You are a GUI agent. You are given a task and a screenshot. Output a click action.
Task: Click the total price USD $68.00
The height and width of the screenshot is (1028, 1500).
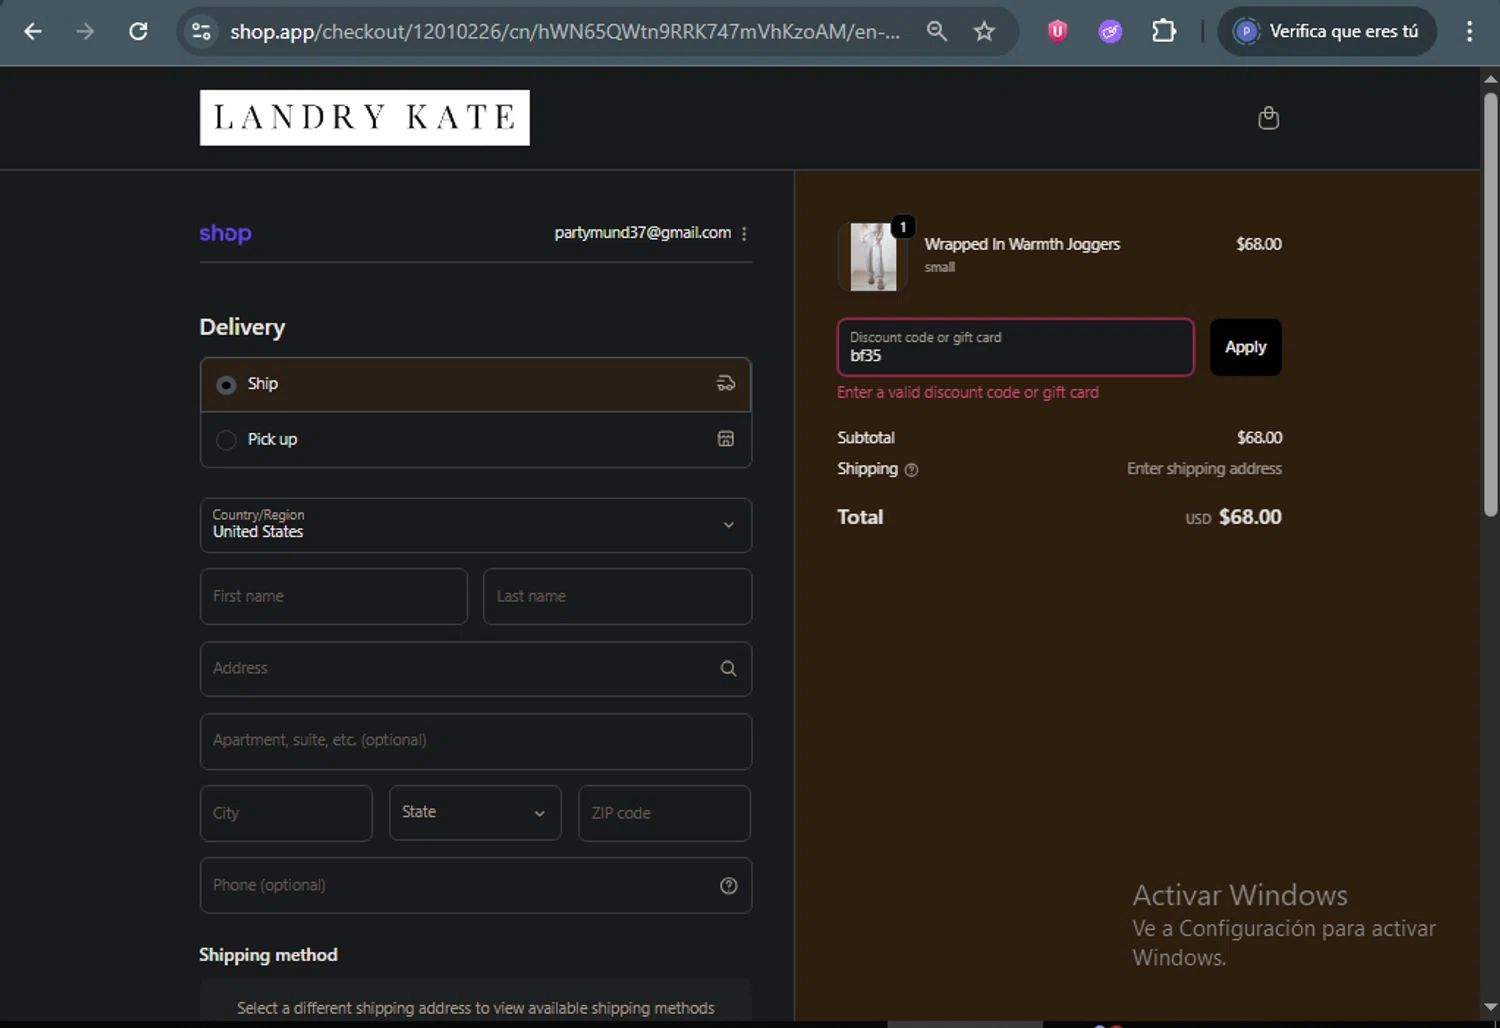coord(1233,517)
